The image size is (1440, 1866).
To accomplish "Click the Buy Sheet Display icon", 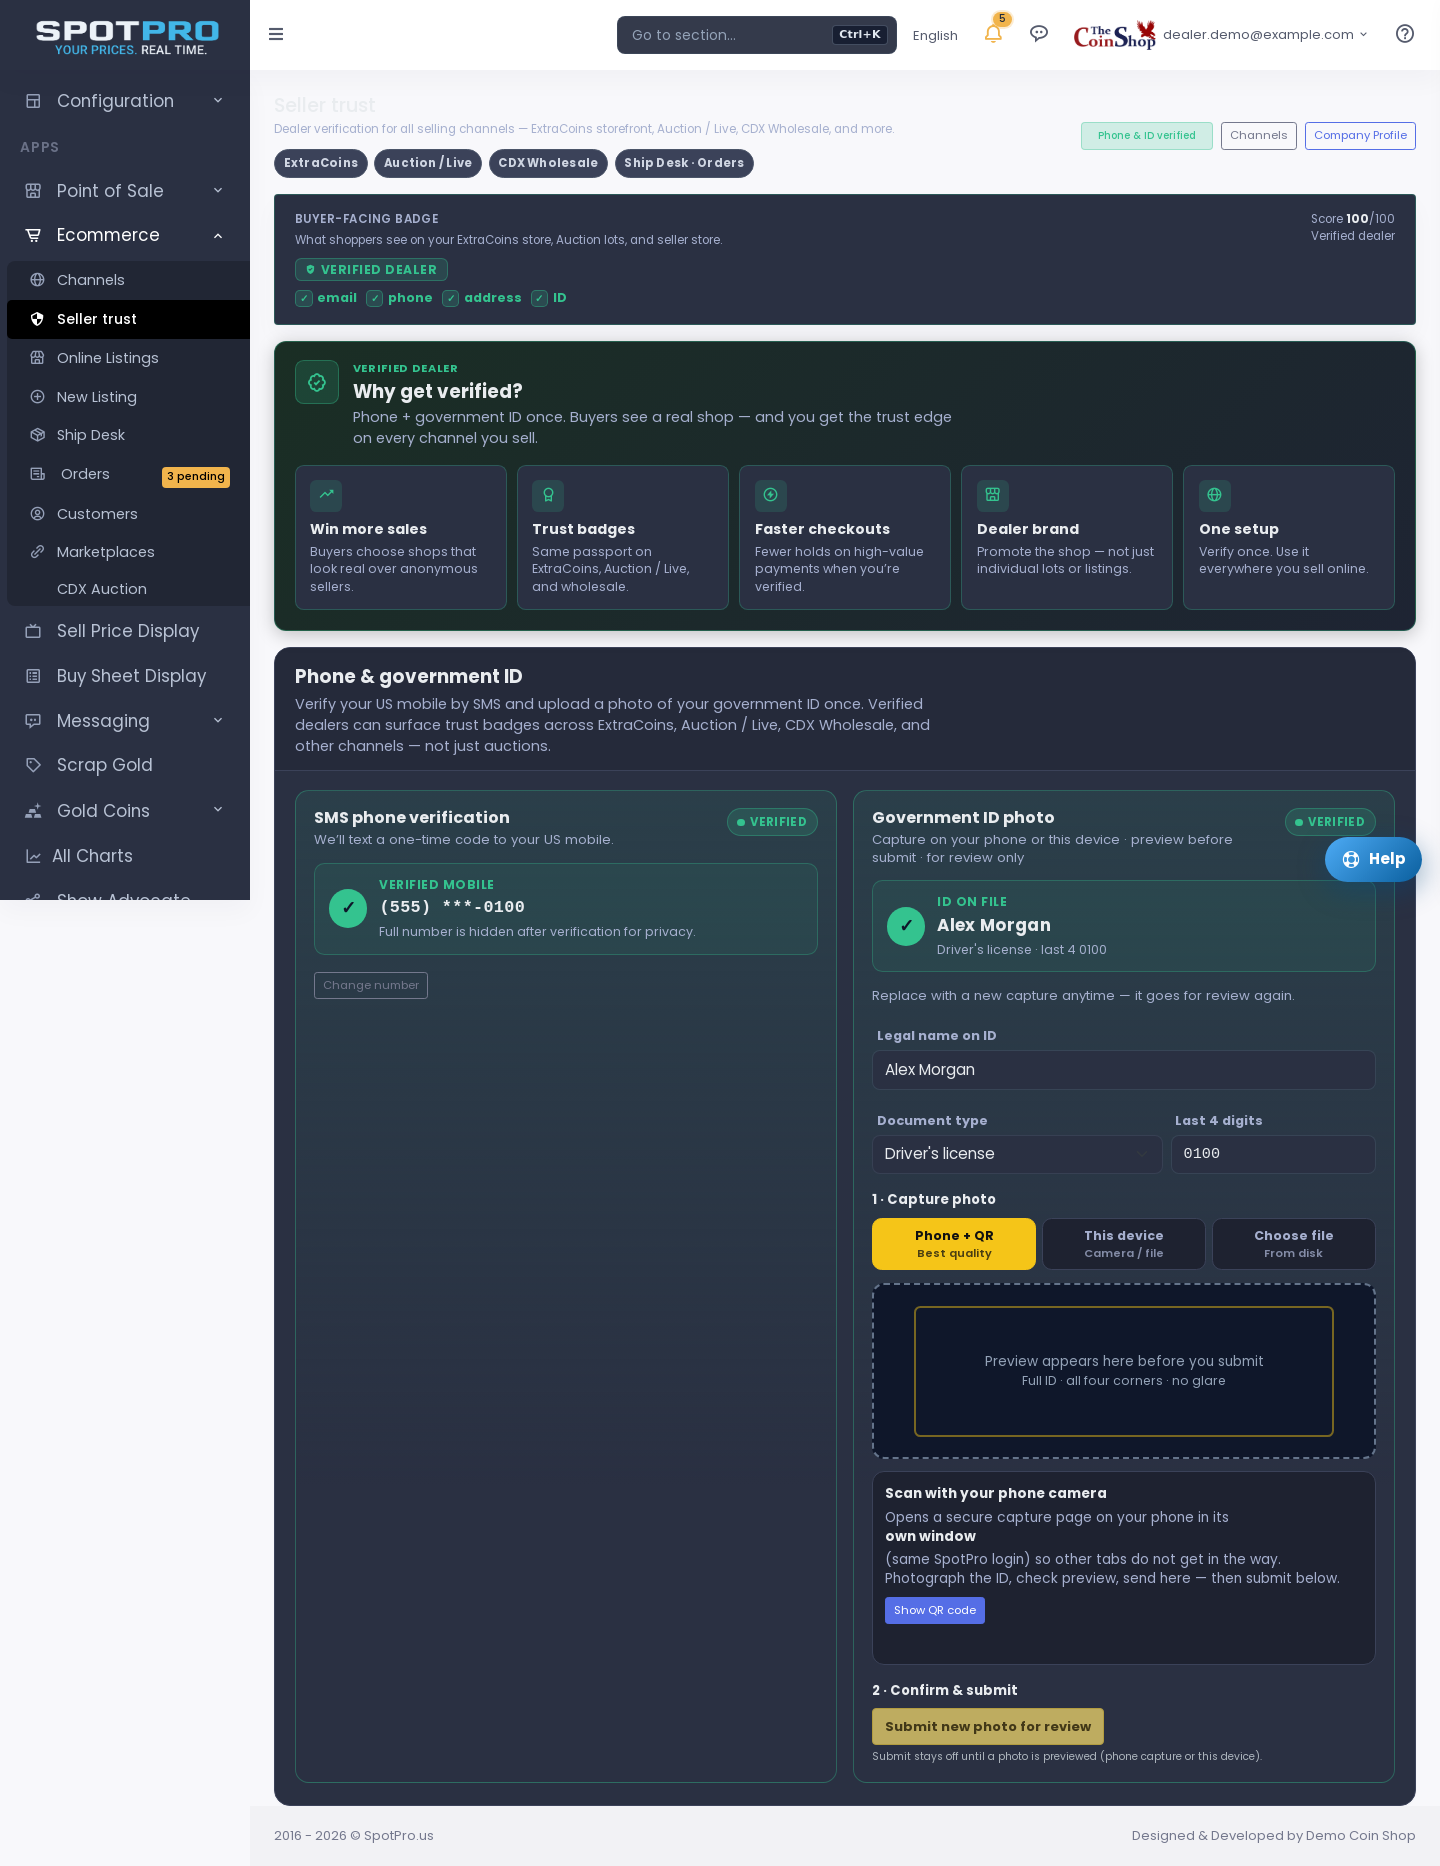I will (x=33, y=676).
